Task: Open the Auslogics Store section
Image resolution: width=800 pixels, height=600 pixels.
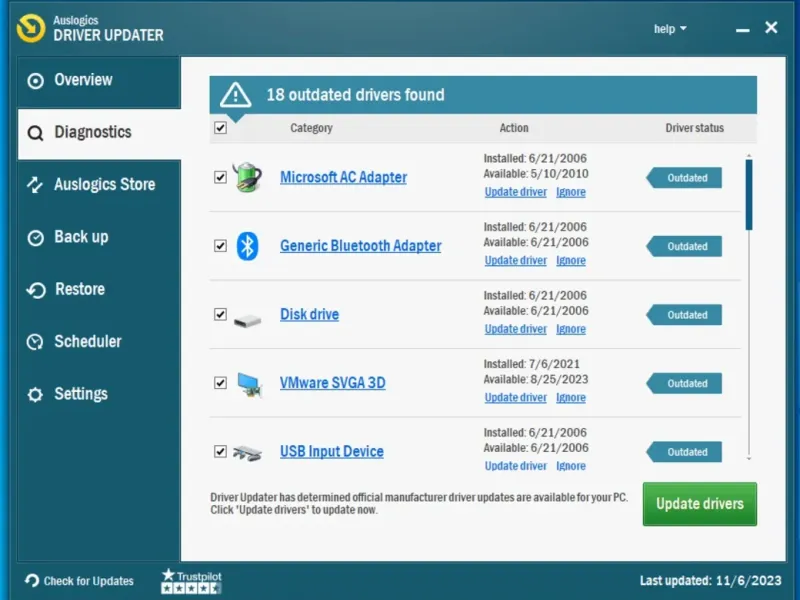Action: pos(99,185)
